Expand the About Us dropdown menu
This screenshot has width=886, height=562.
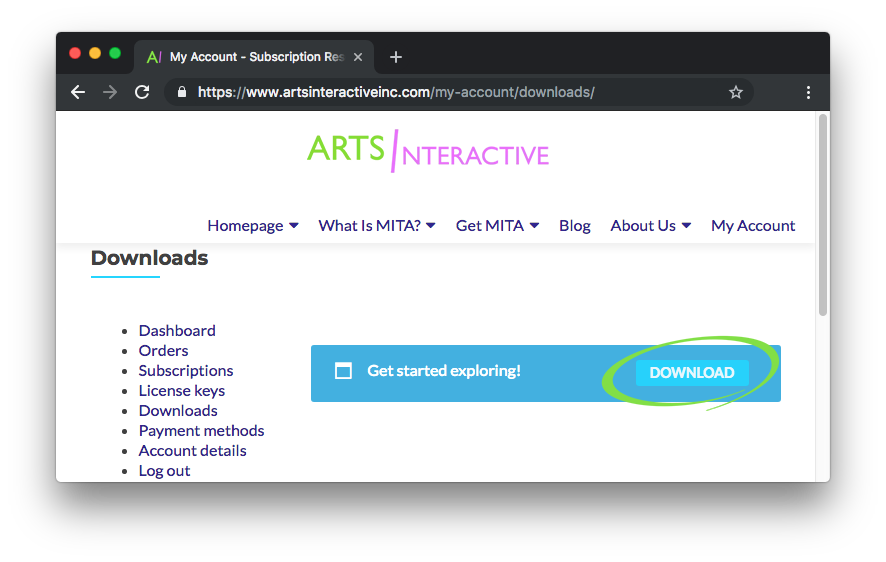650,226
